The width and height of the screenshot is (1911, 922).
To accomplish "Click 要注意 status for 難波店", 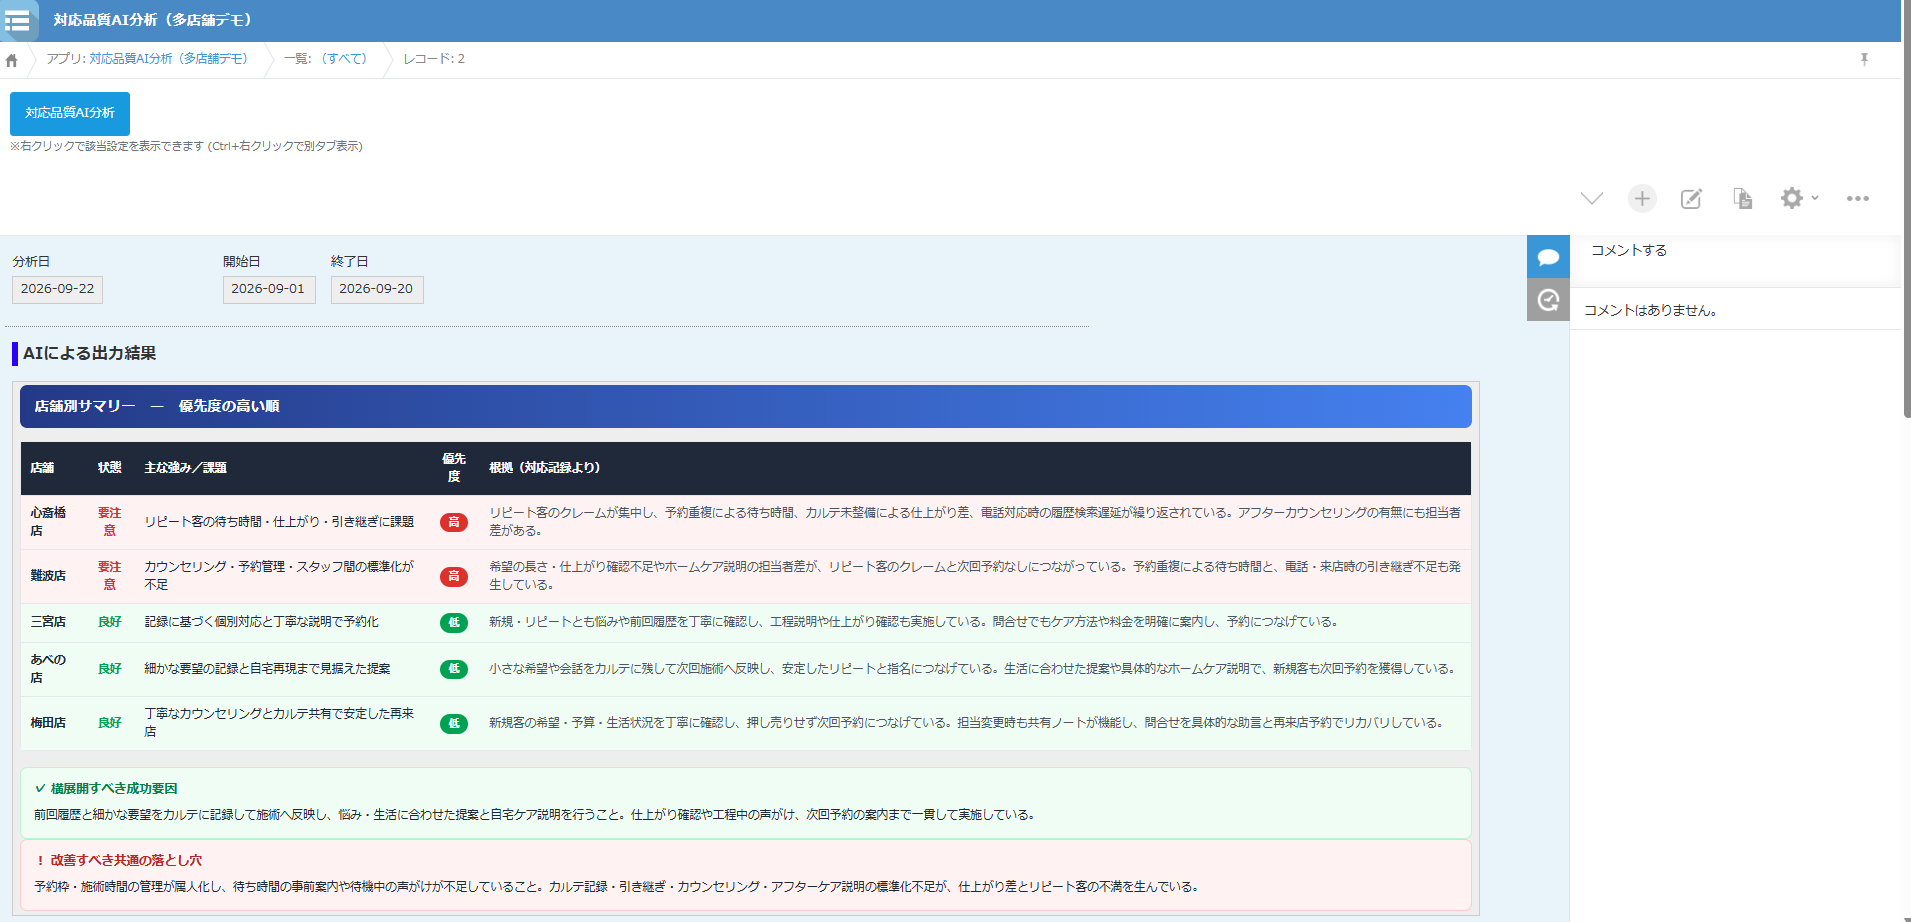I will click(110, 576).
